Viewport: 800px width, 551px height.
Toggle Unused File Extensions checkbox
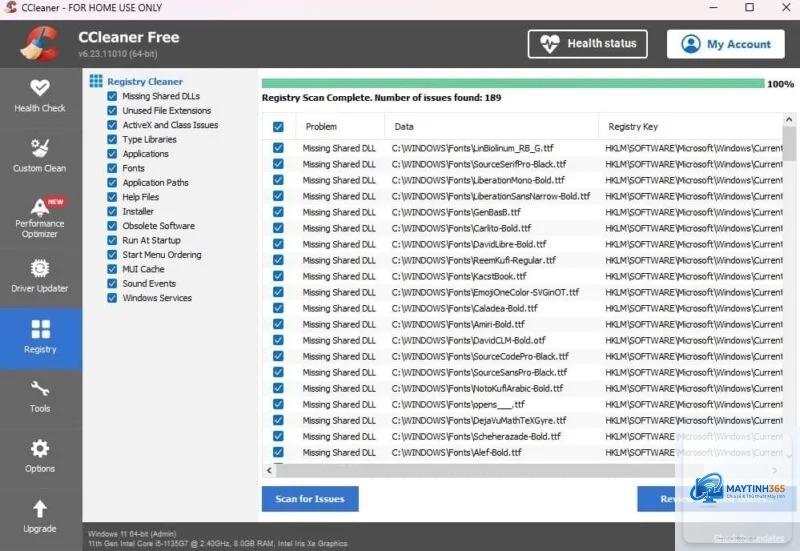pos(112,110)
